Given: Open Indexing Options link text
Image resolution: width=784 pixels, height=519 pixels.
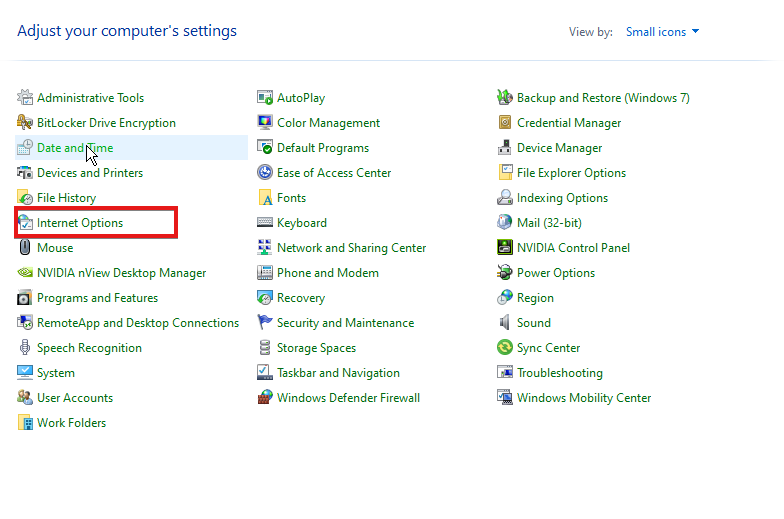Looking at the screenshot, I should (562, 198).
